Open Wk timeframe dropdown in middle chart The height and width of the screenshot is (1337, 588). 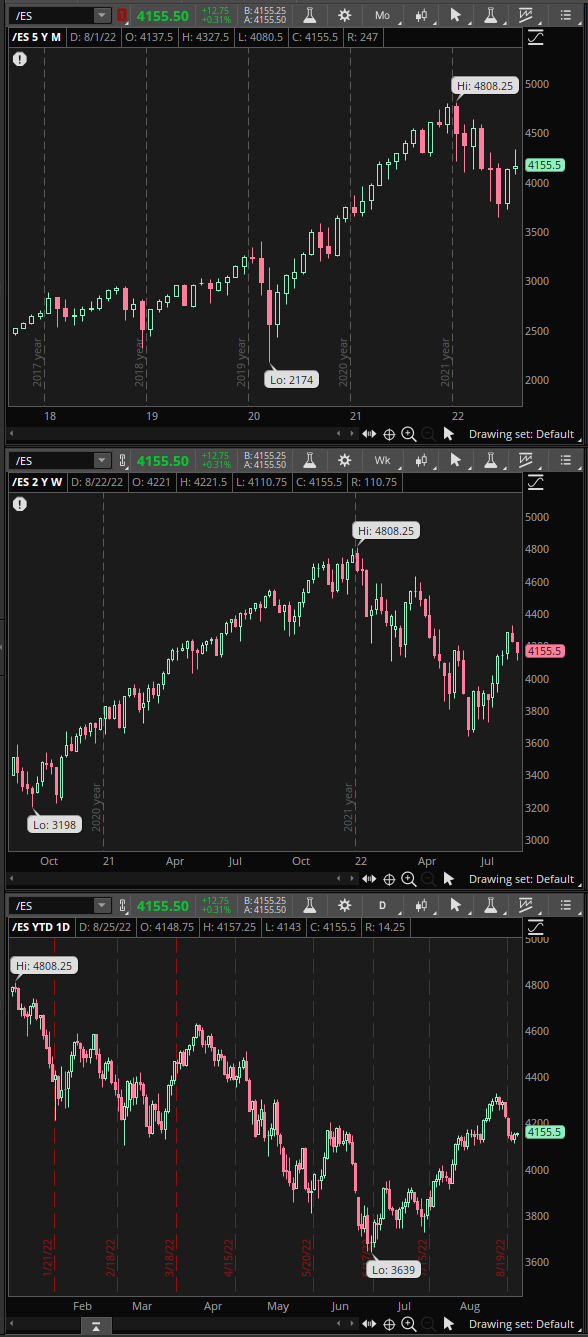tap(384, 460)
